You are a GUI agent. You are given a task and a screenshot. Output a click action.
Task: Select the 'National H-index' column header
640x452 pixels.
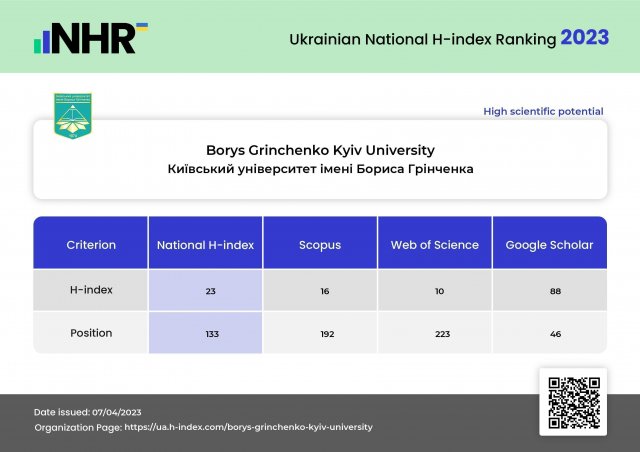tap(206, 244)
